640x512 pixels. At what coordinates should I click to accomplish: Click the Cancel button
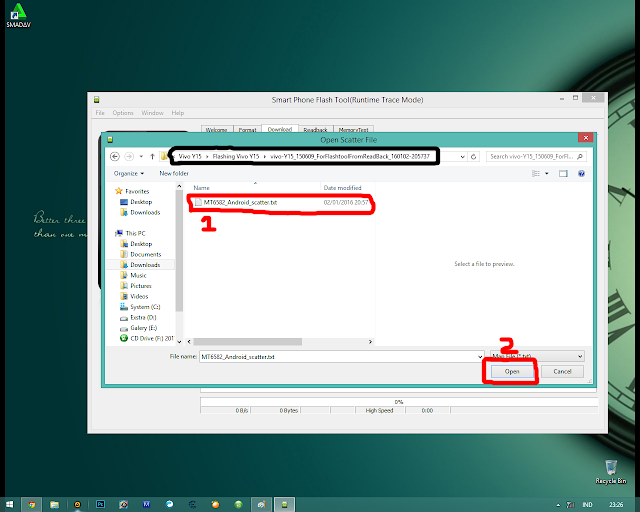562,371
